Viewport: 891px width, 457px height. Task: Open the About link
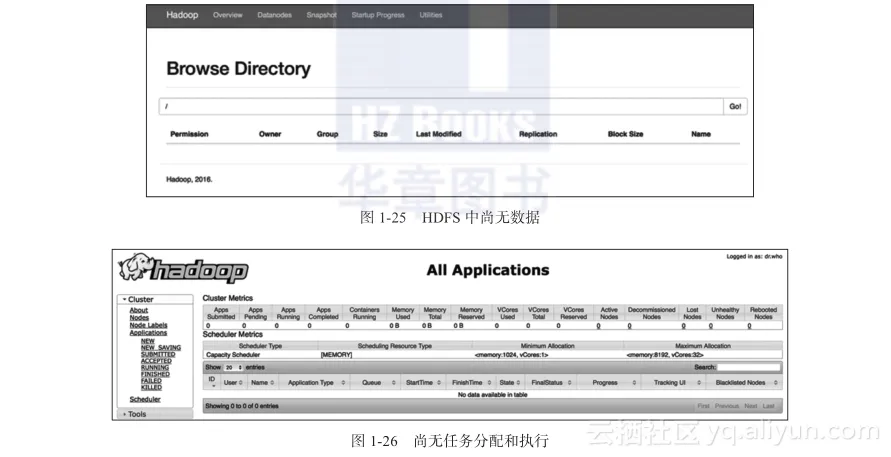[x=139, y=310]
